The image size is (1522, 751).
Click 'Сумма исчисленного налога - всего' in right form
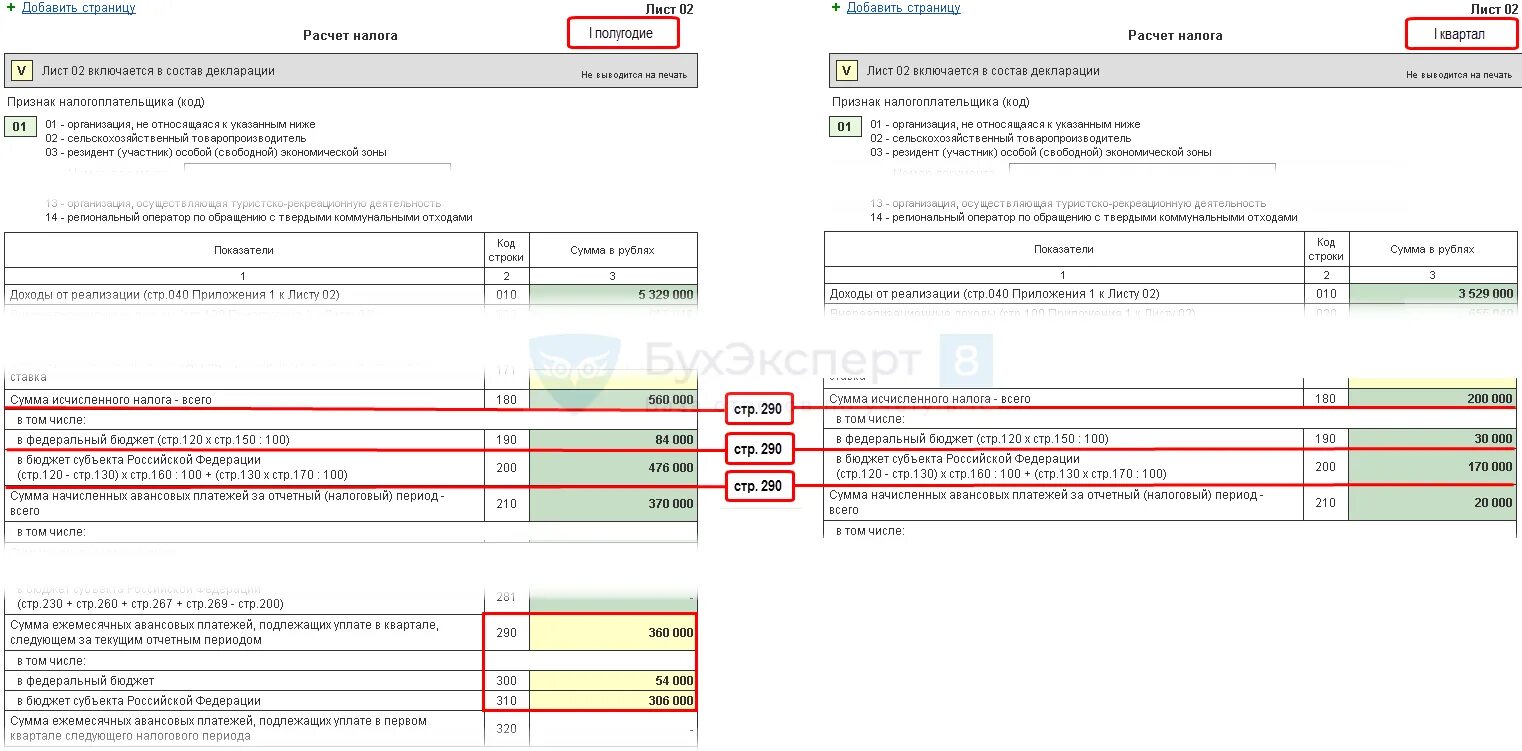click(931, 399)
